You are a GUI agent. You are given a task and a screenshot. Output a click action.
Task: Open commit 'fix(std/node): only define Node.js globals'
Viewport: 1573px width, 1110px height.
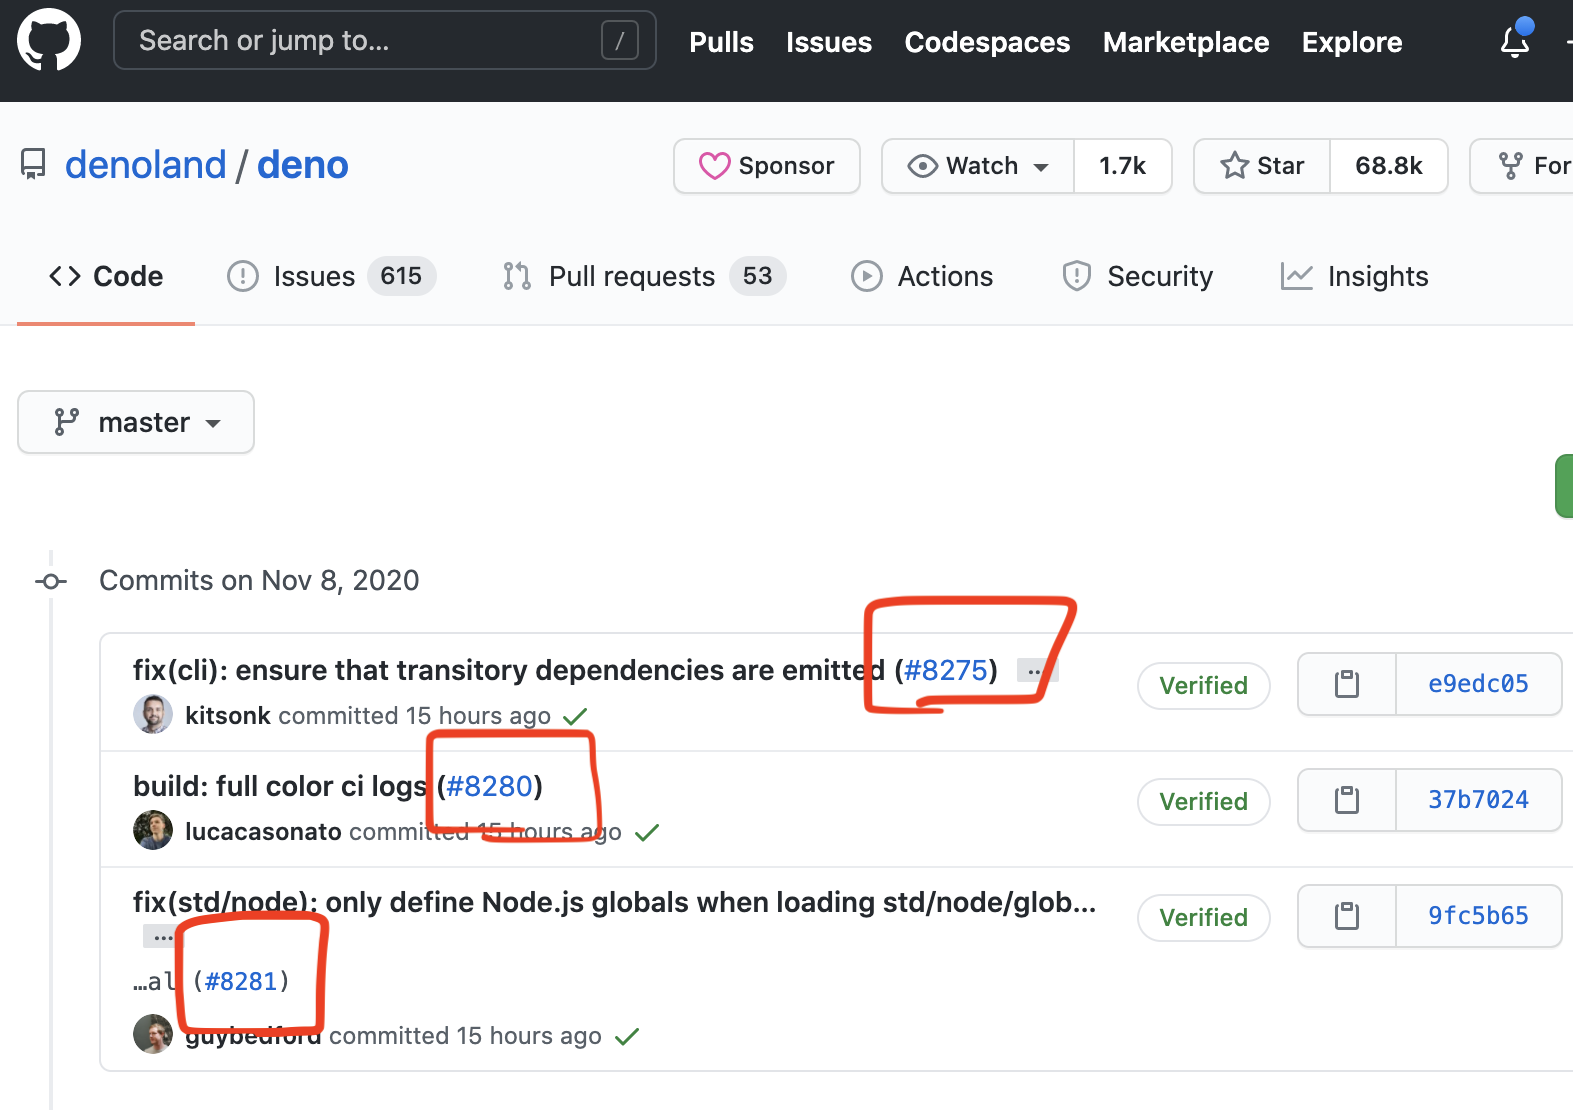point(615,902)
